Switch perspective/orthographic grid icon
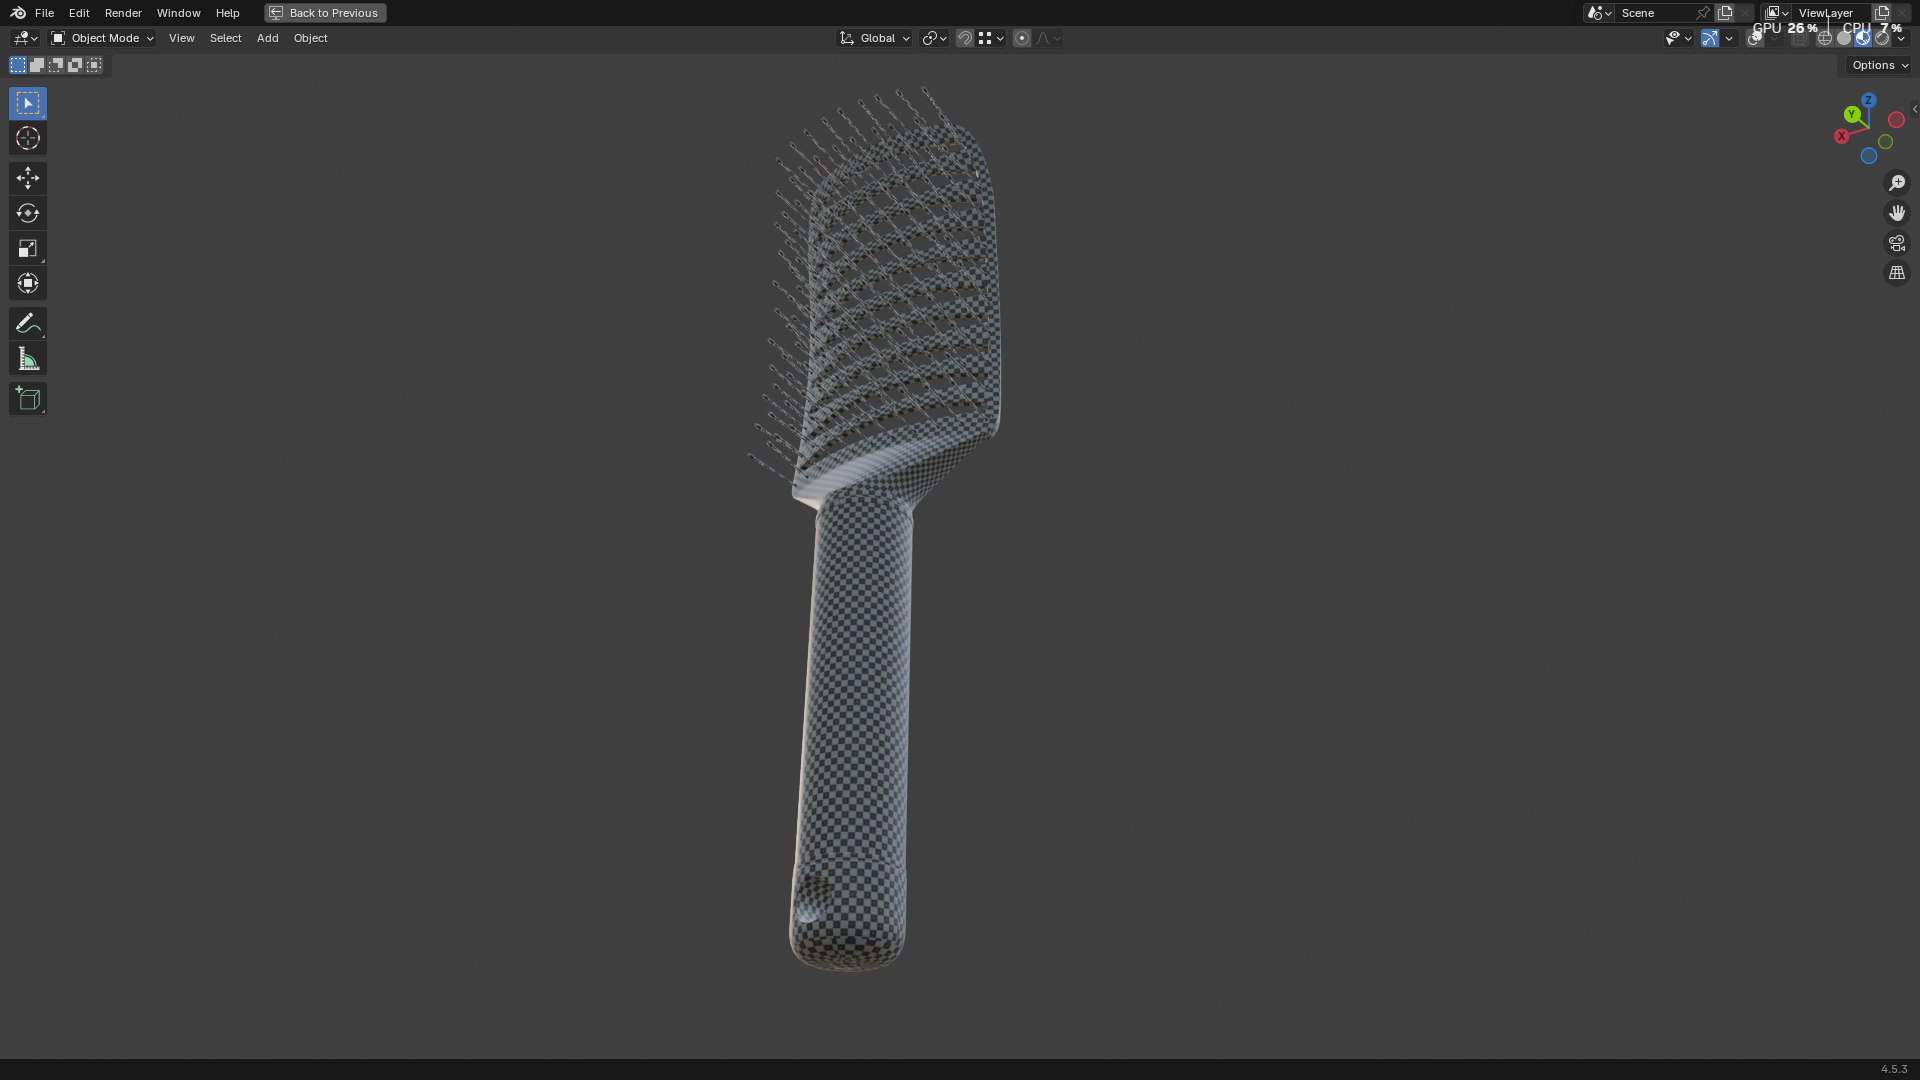 click(1897, 273)
